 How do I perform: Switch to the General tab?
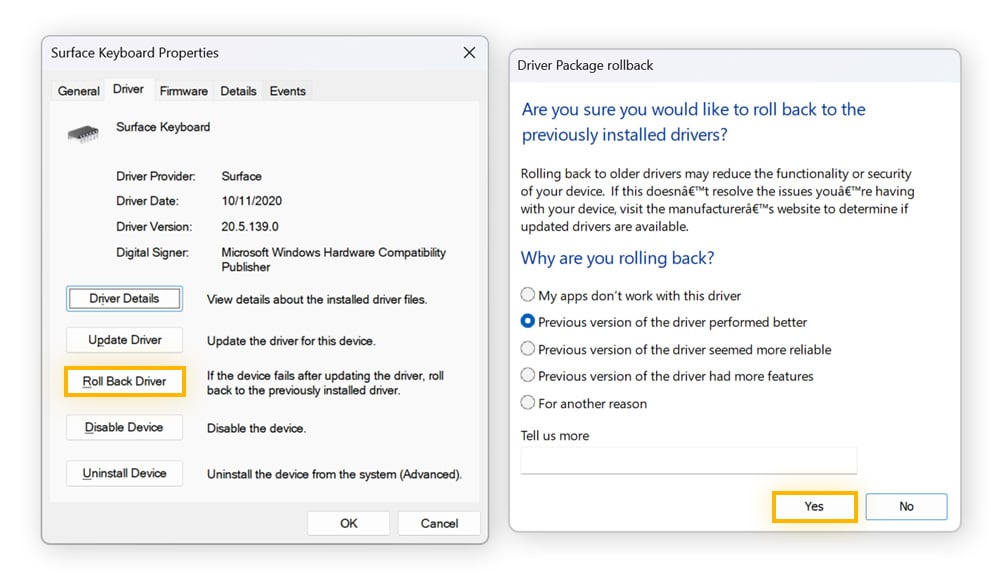pos(78,91)
